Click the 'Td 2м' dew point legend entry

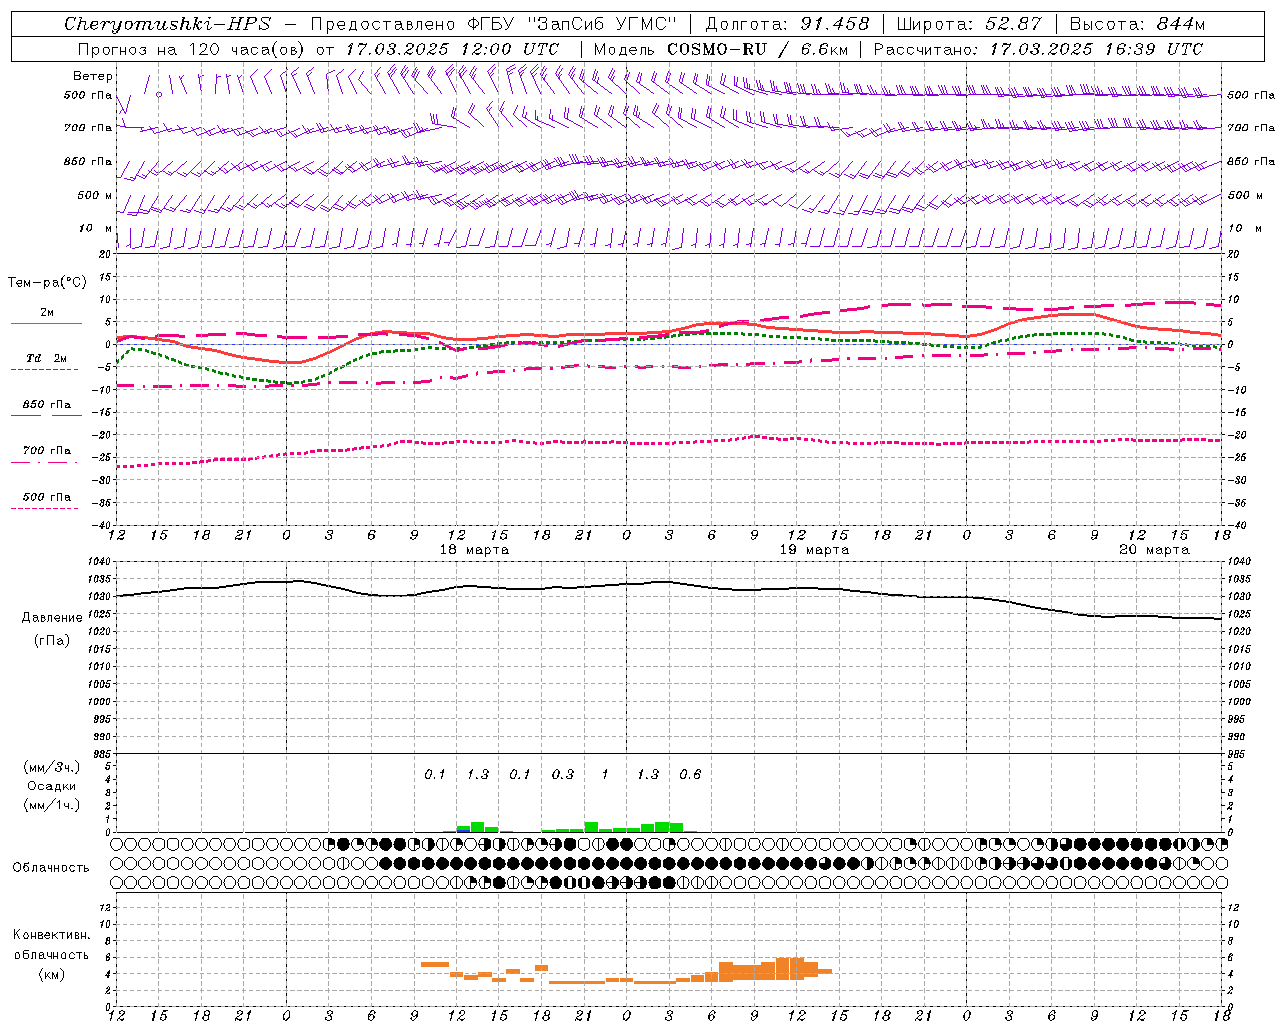point(47,358)
